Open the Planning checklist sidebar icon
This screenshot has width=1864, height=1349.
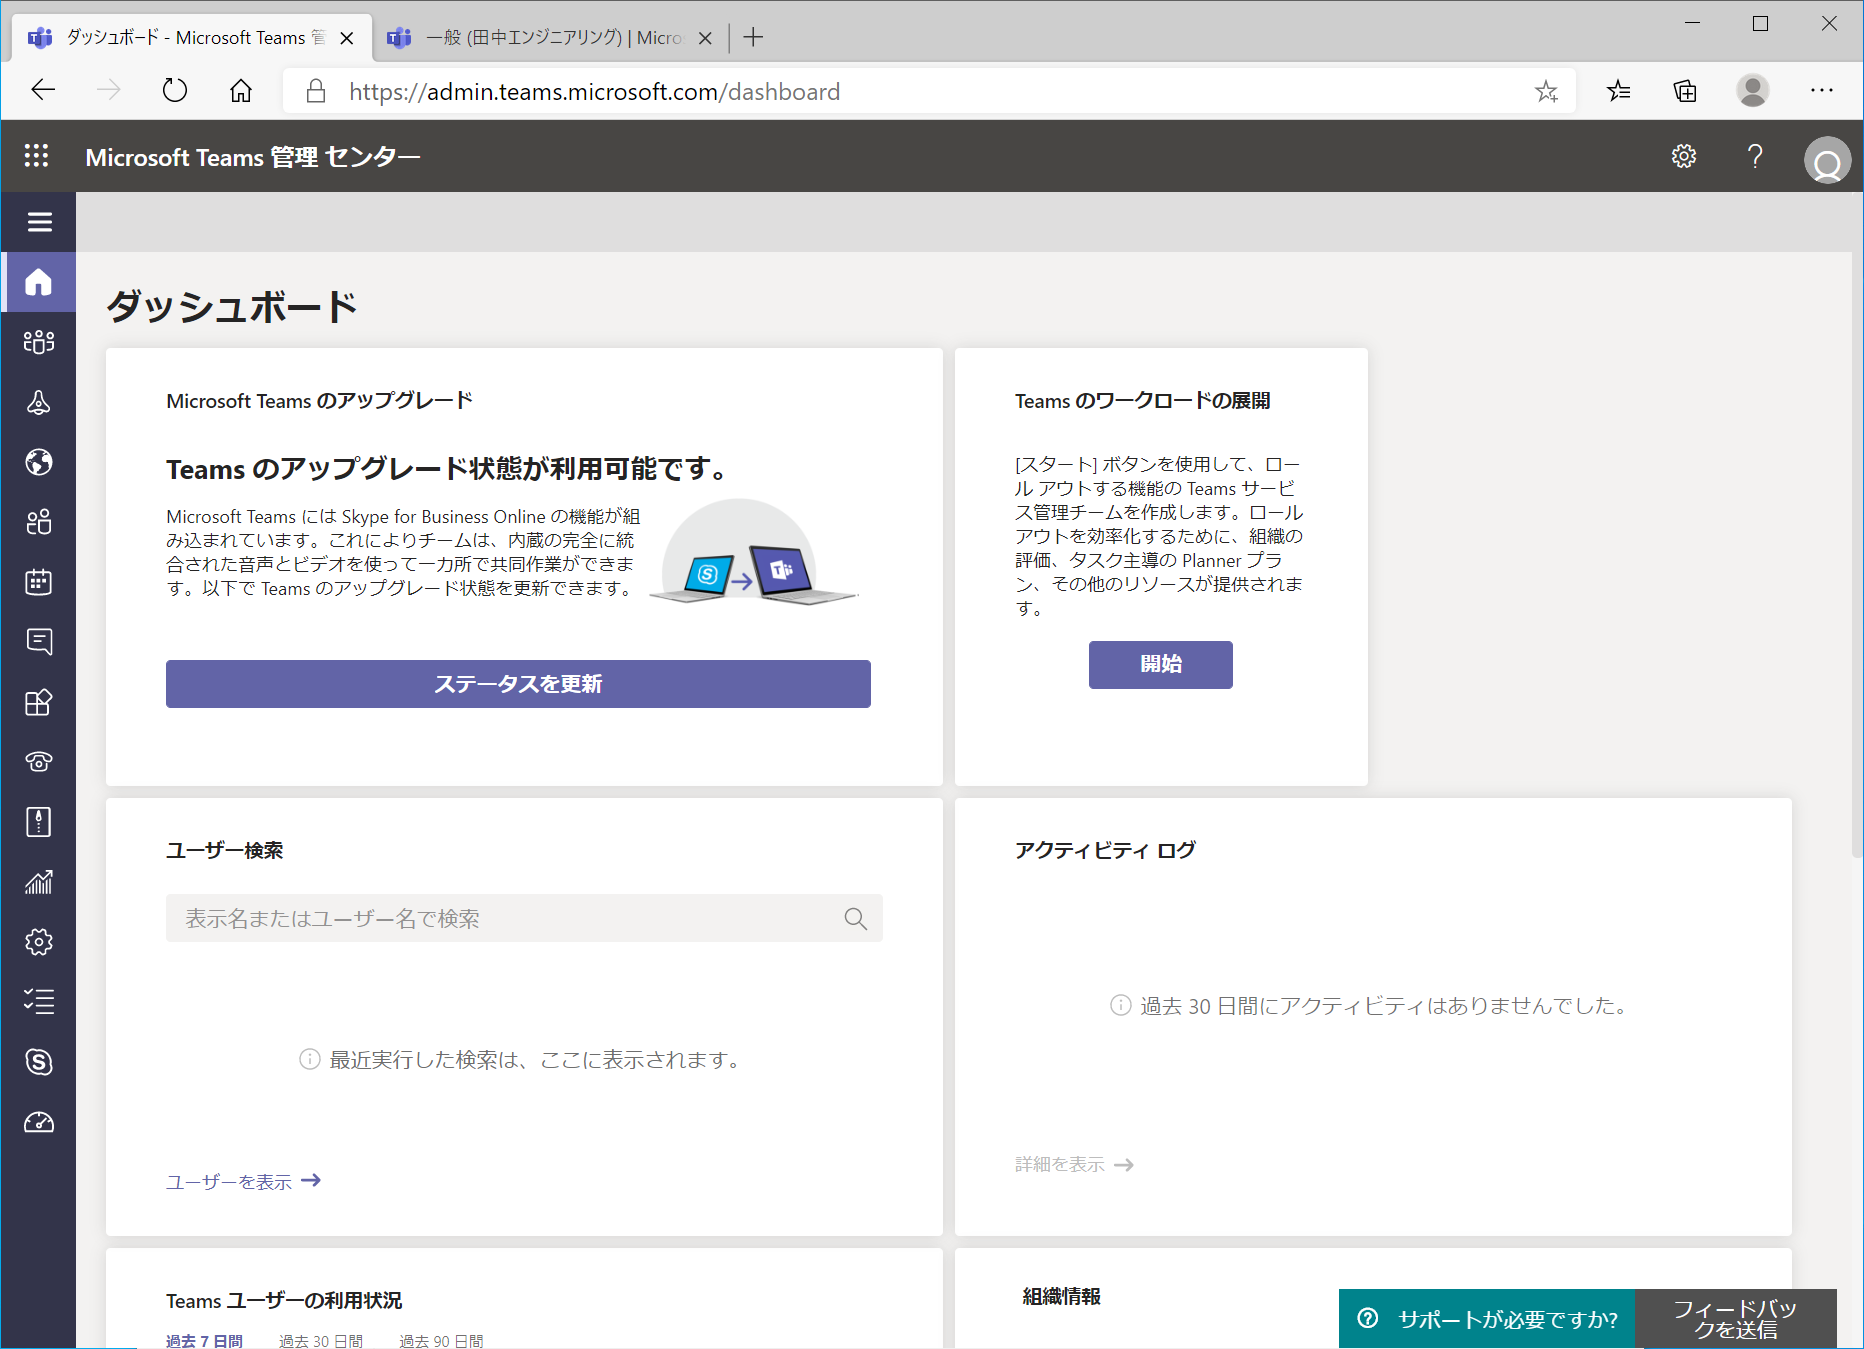coord(39,1002)
